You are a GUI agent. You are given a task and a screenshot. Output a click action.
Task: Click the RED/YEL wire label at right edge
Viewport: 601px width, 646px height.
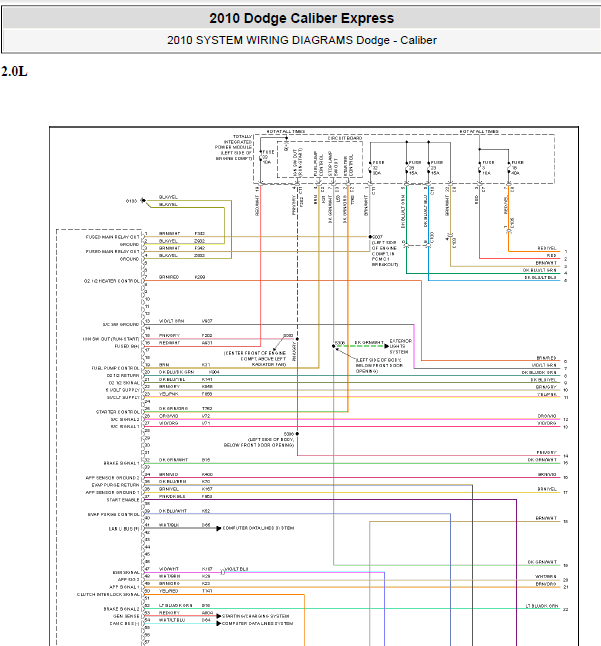[x=547, y=248]
